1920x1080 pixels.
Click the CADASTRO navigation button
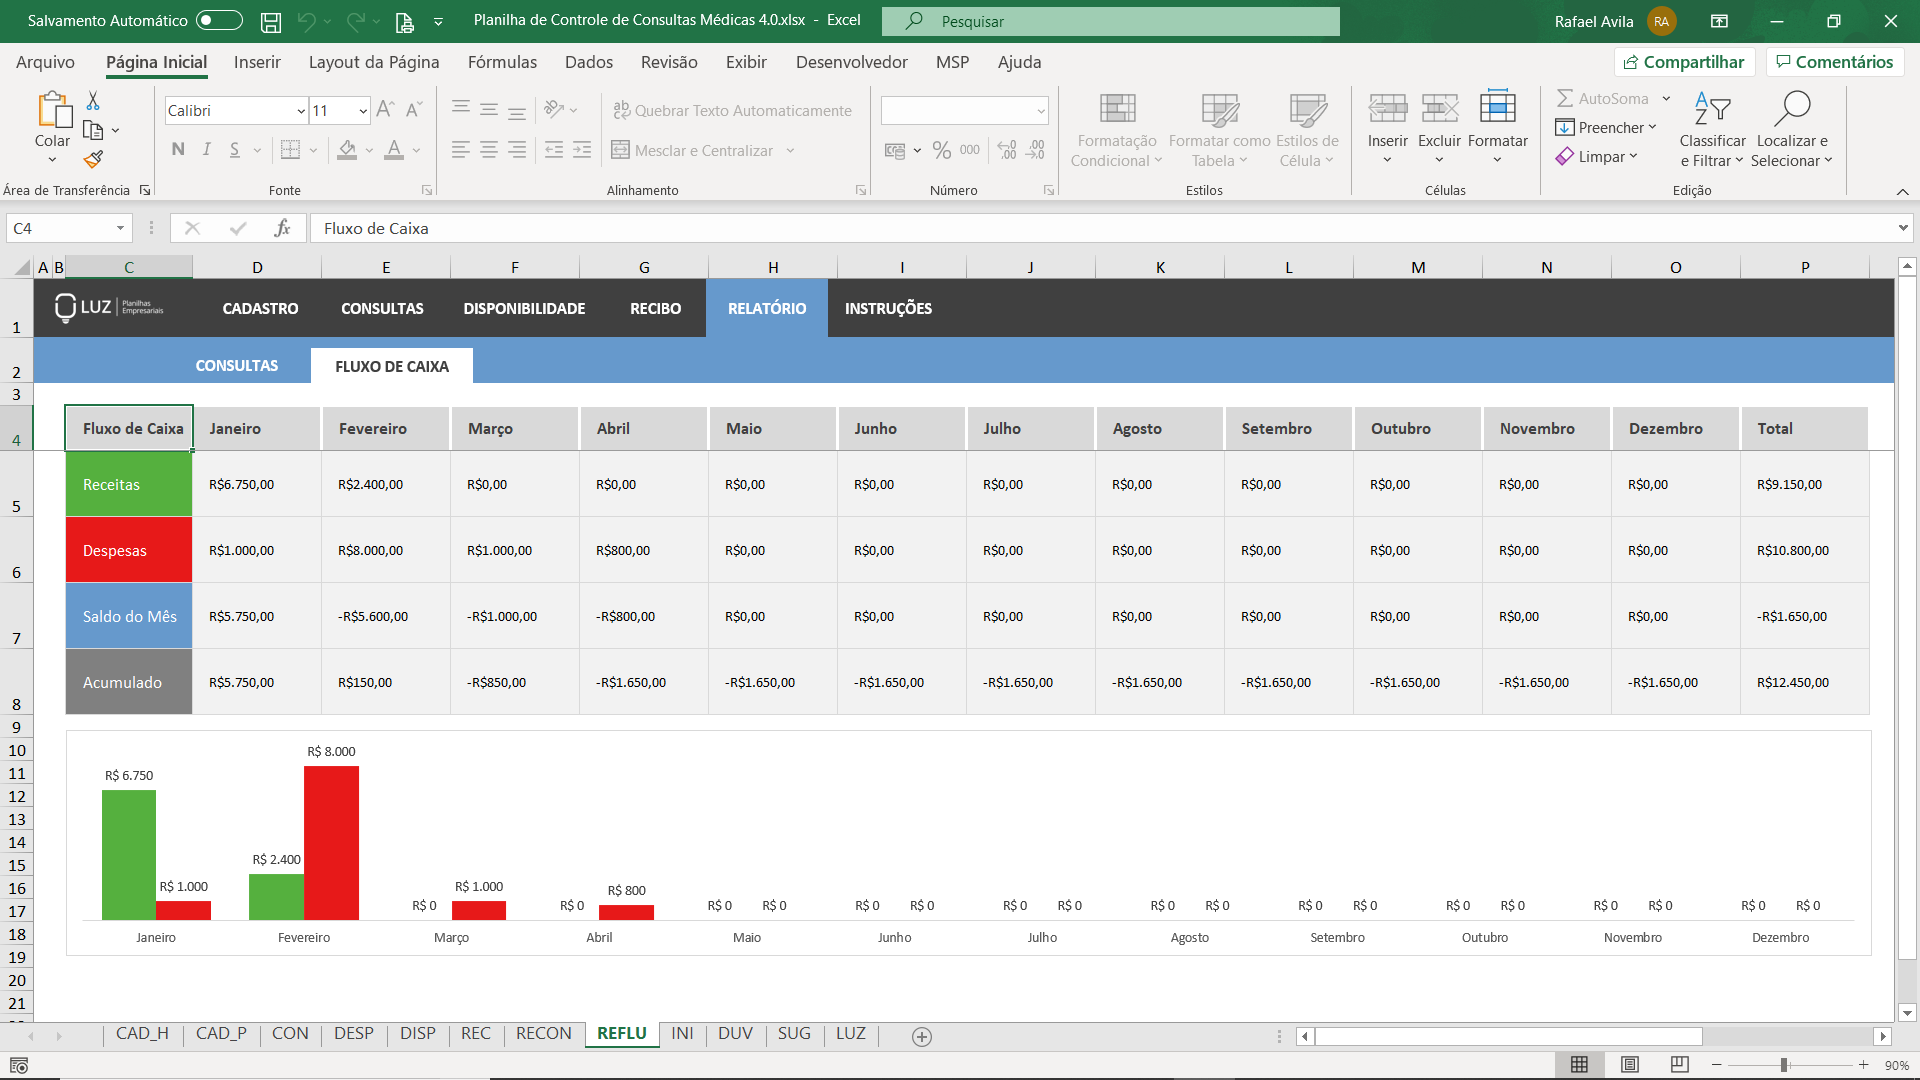coord(260,307)
